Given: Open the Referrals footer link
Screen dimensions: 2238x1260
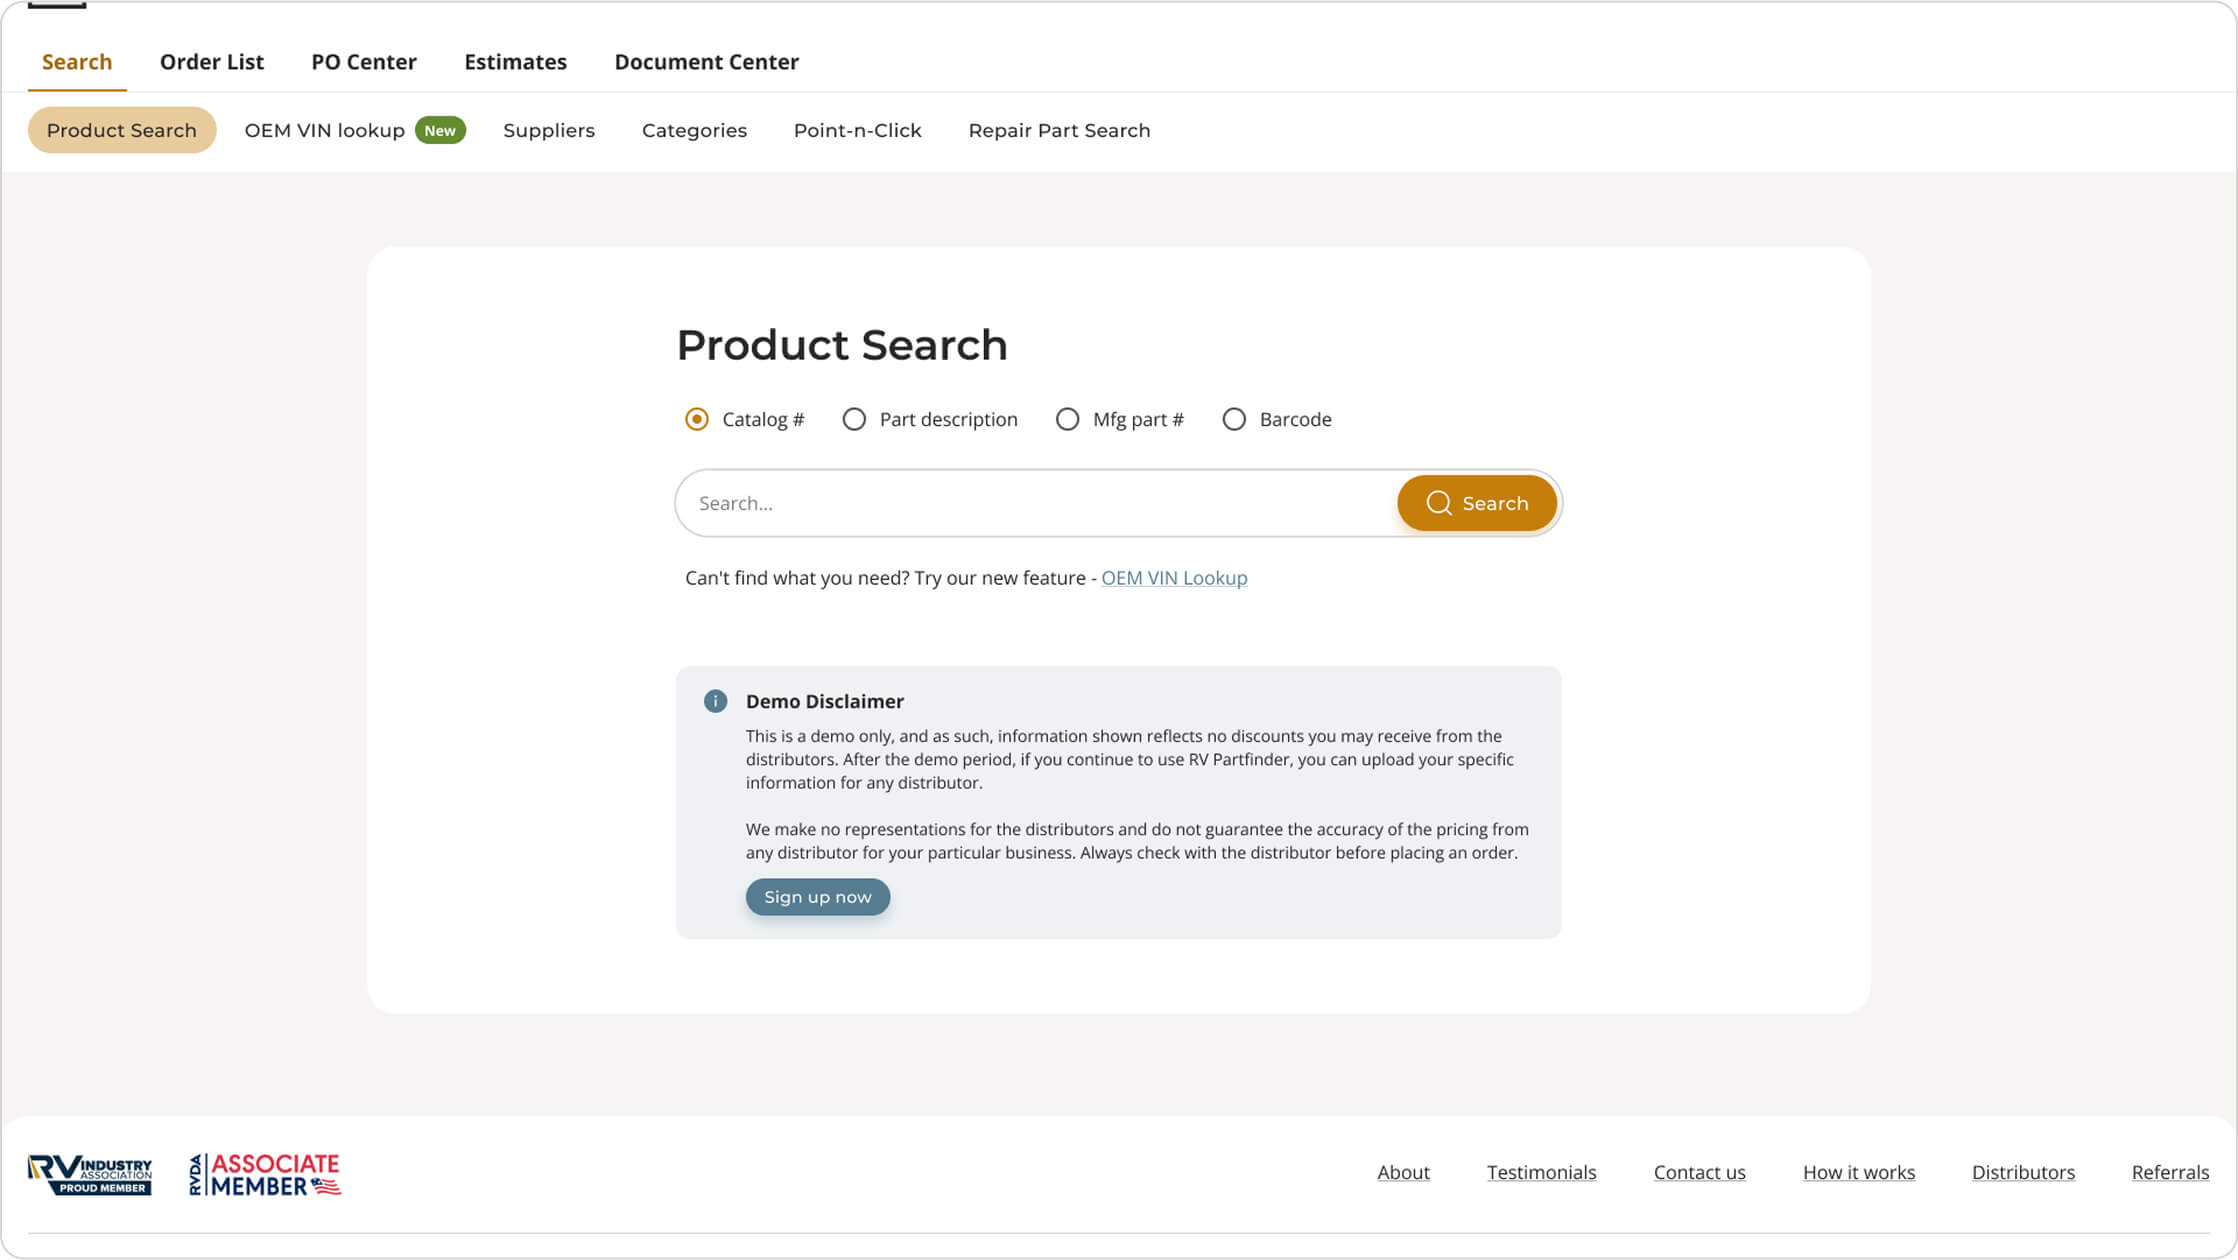Looking at the screenshot, I should [x=2170, y=1172].
